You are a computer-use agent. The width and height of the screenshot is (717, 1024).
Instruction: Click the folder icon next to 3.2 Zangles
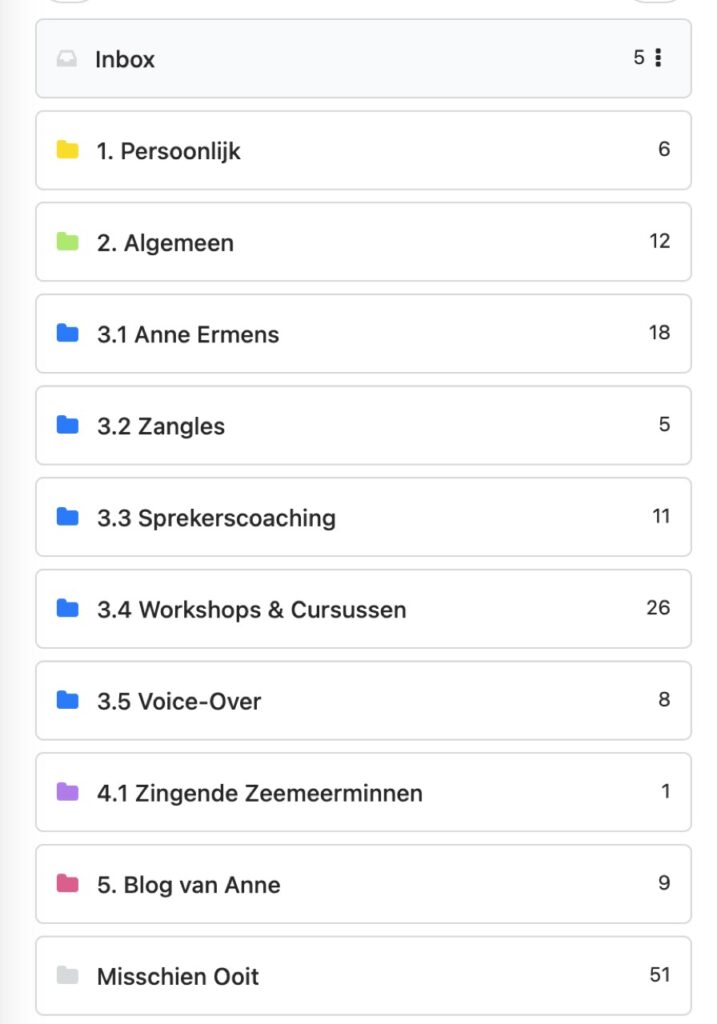67,425
